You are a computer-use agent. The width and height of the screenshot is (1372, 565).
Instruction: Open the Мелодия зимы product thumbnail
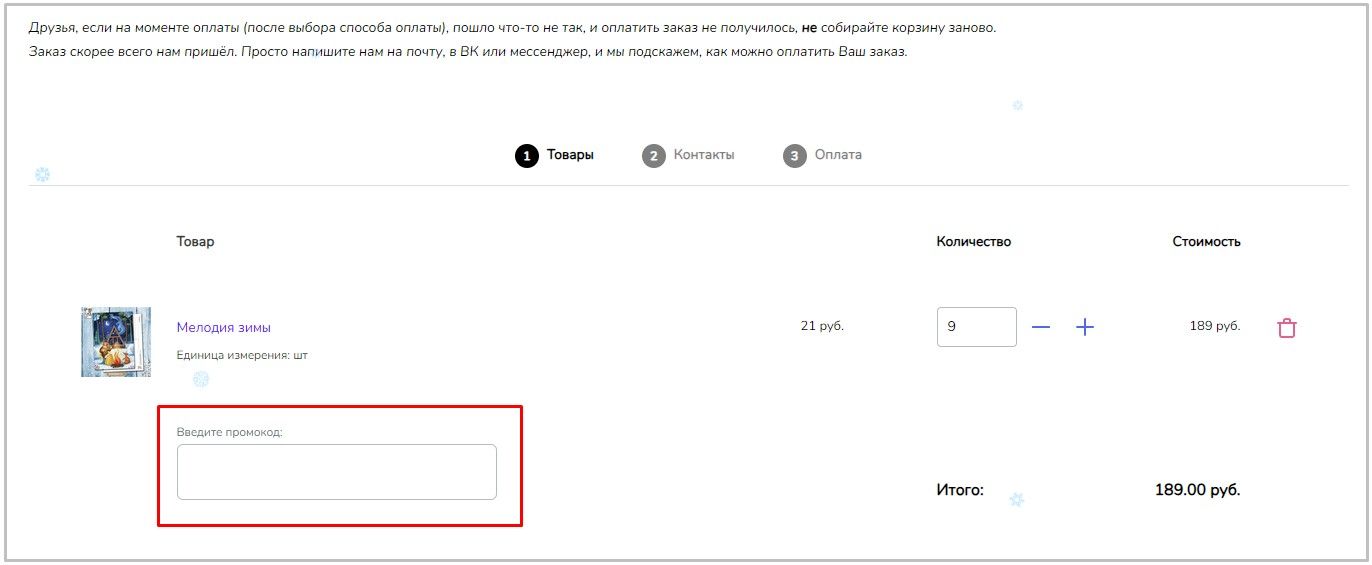coord(116,342)
